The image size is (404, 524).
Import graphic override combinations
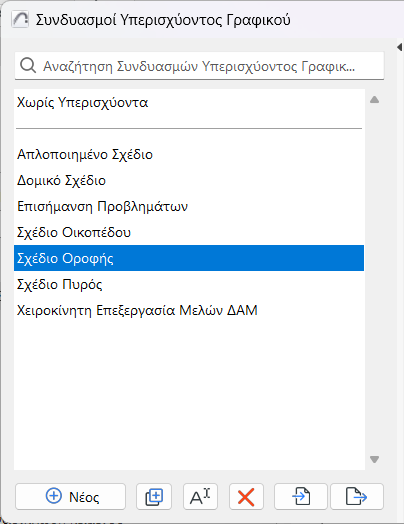pos(301,496)
